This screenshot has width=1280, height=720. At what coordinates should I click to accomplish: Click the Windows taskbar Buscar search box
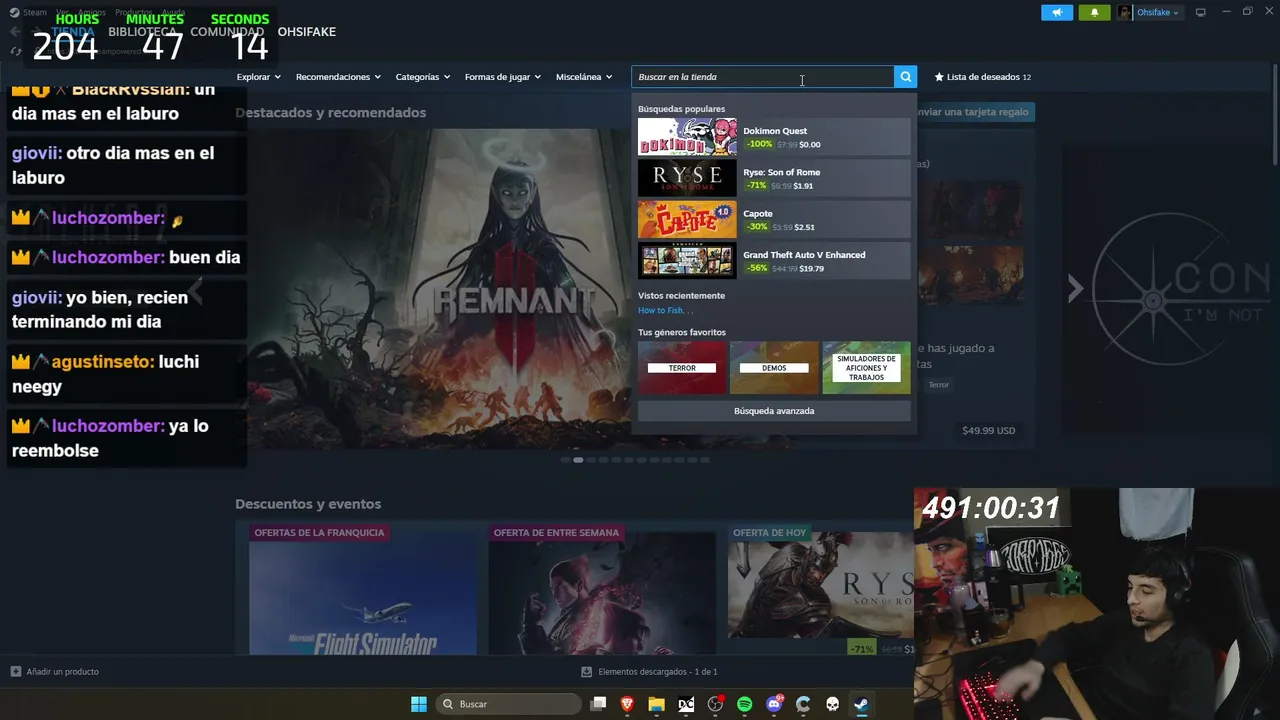(510, 704)
